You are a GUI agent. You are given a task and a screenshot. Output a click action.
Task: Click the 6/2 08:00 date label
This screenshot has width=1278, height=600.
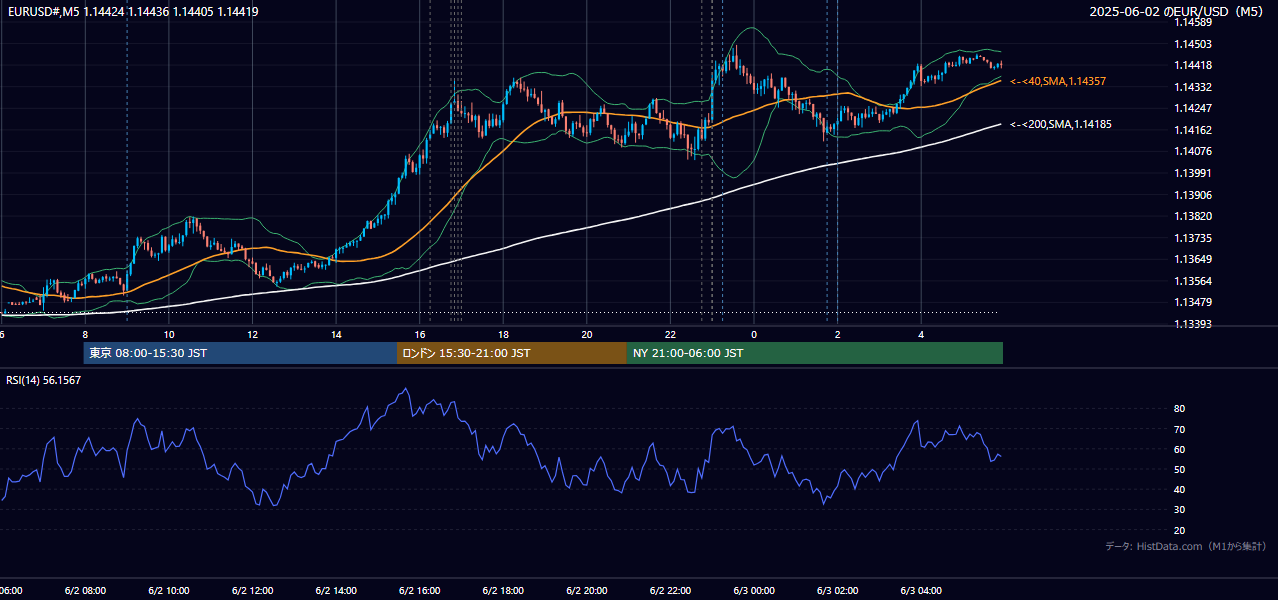pos(85,591)
